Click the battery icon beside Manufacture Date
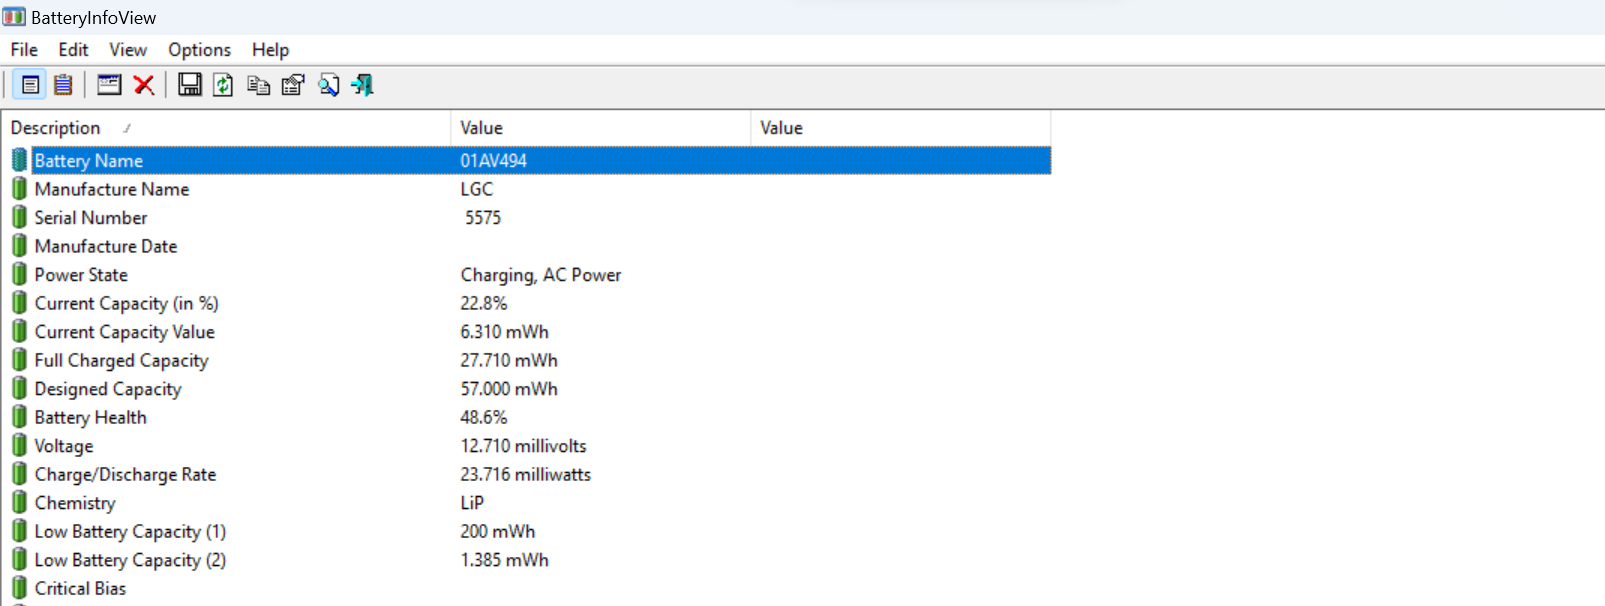The height and width of the screenshot is (606, 1605). [19, 246]
